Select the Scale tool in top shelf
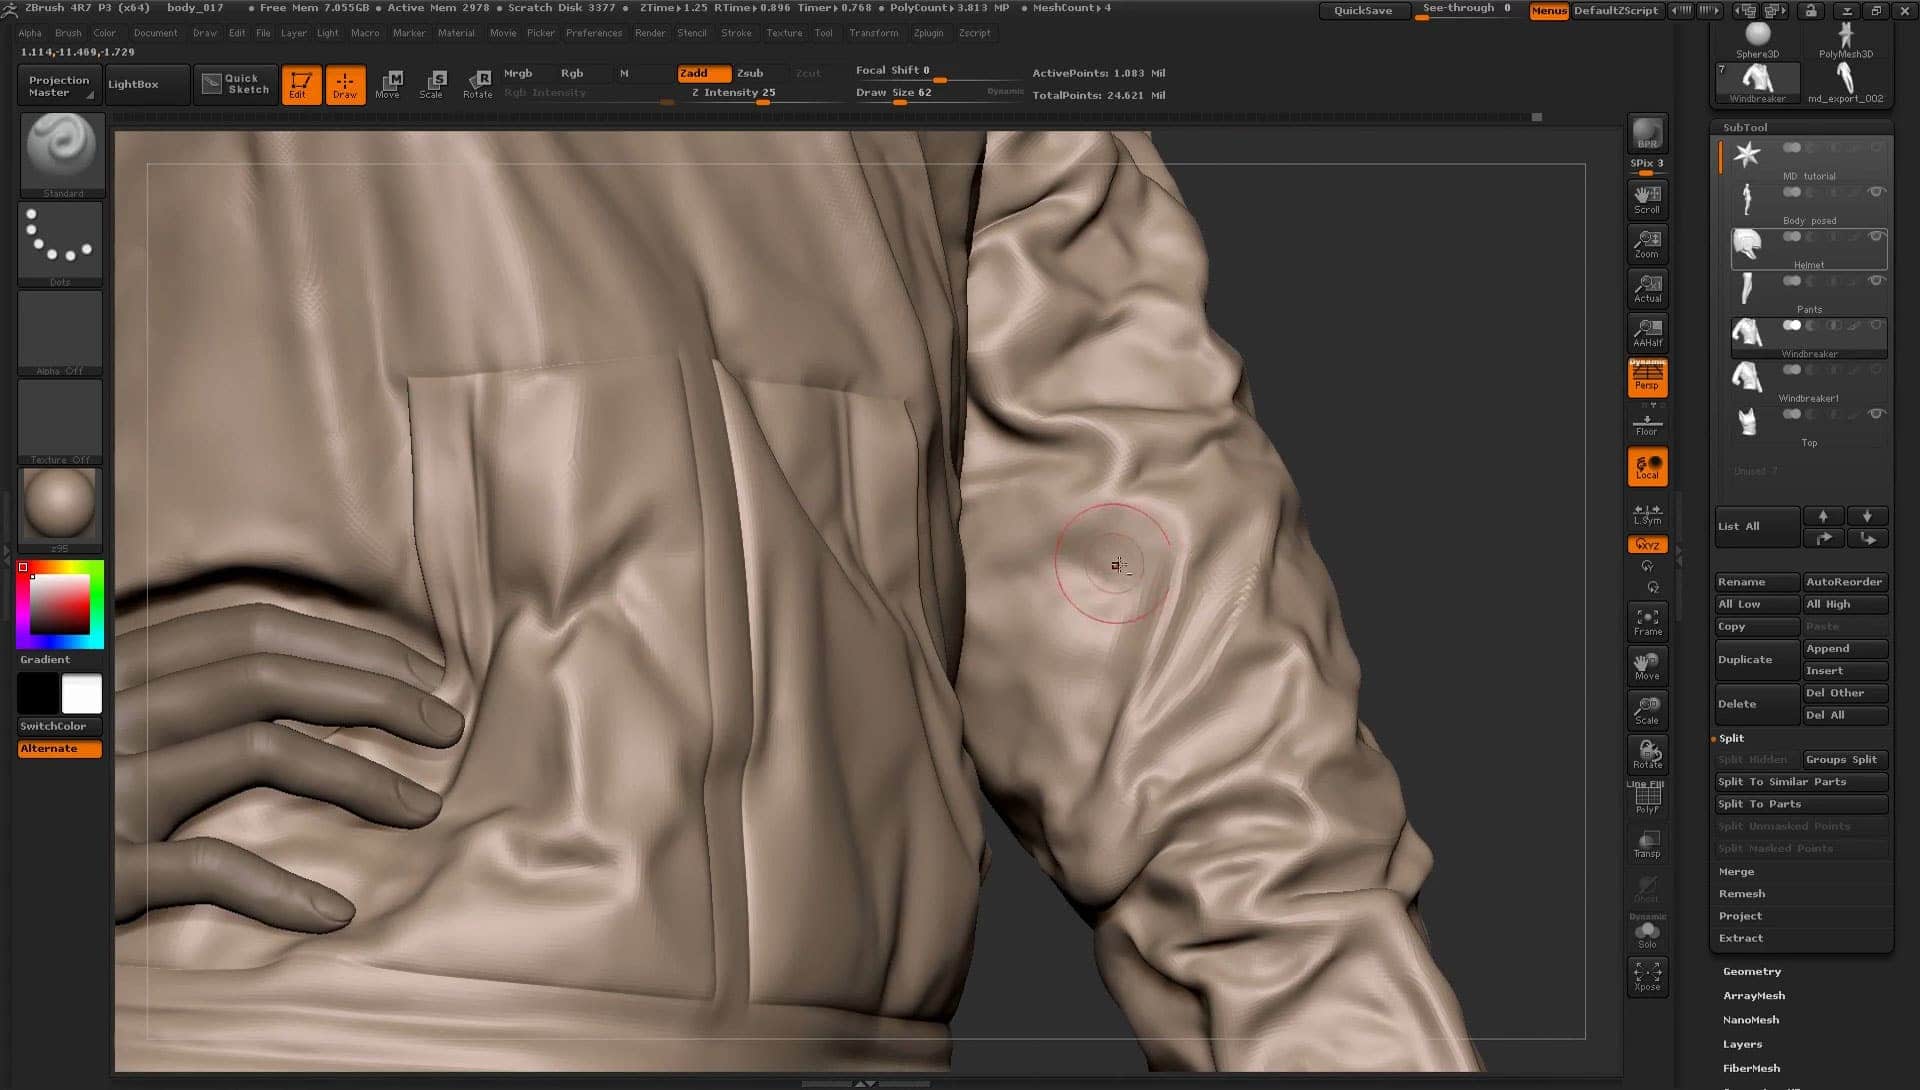This screenshot has height=1090, width=1920. coord(432,85)
